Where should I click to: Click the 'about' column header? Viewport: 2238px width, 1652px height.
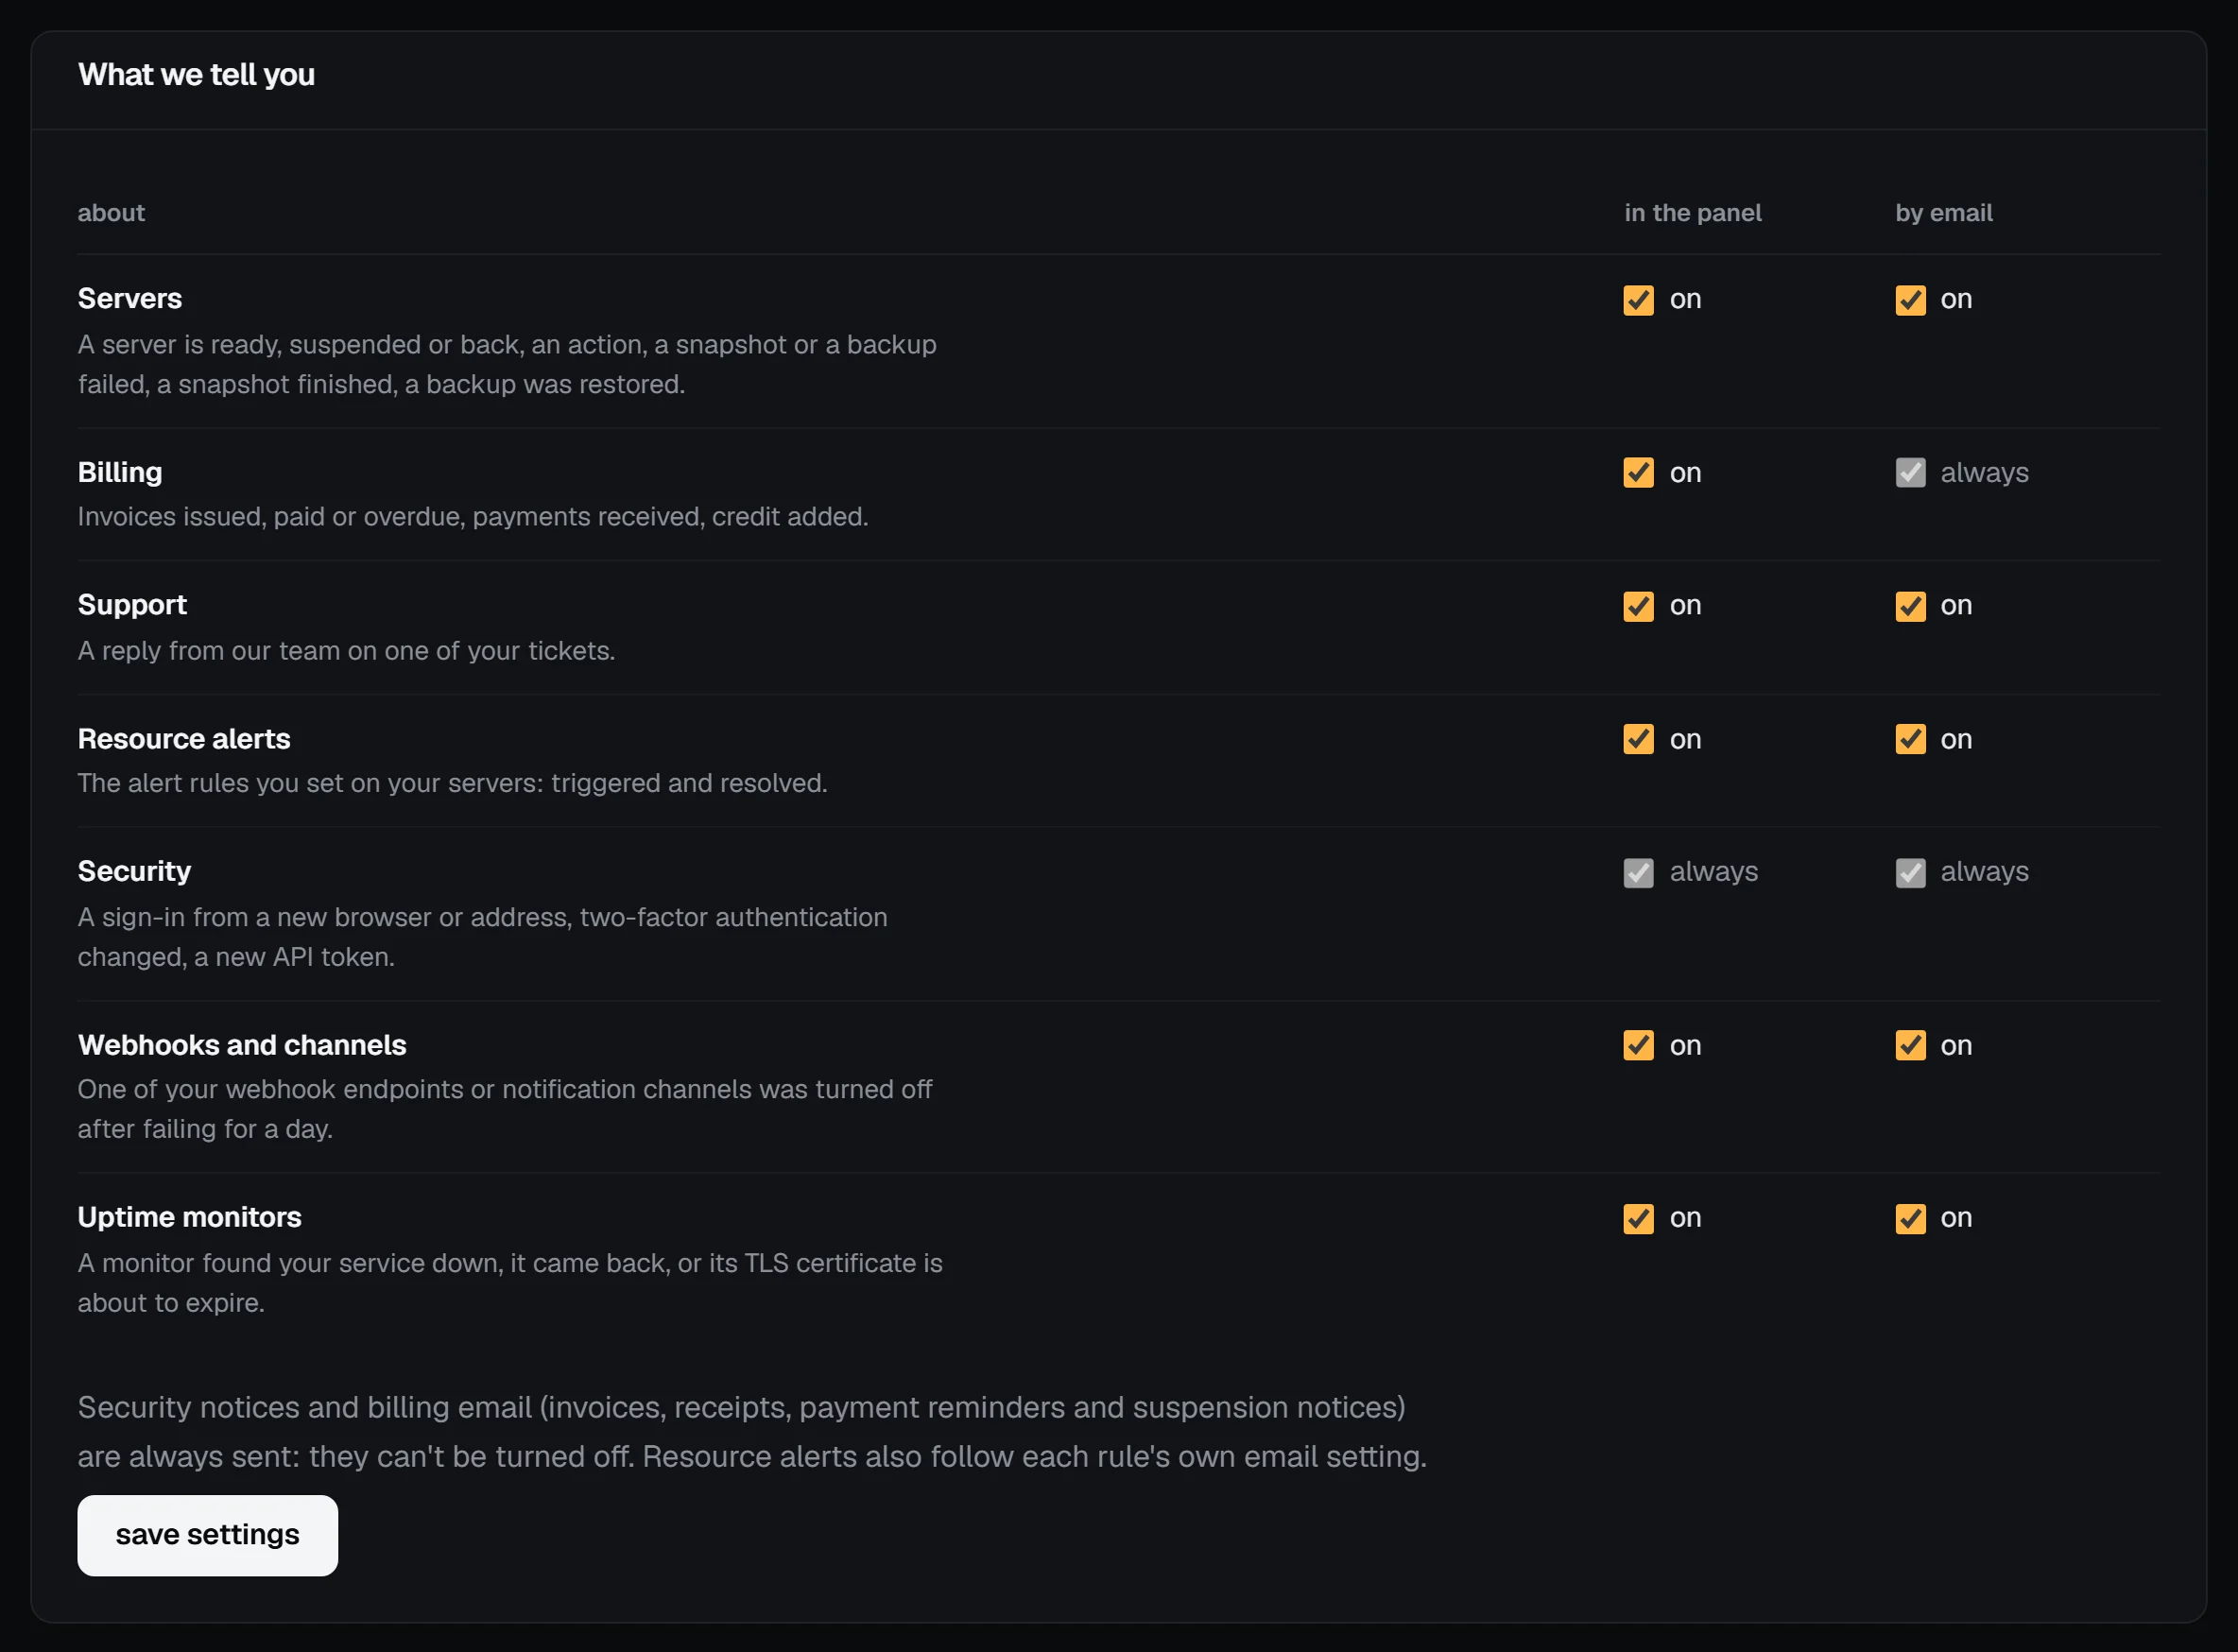click(x=111, y=213)
